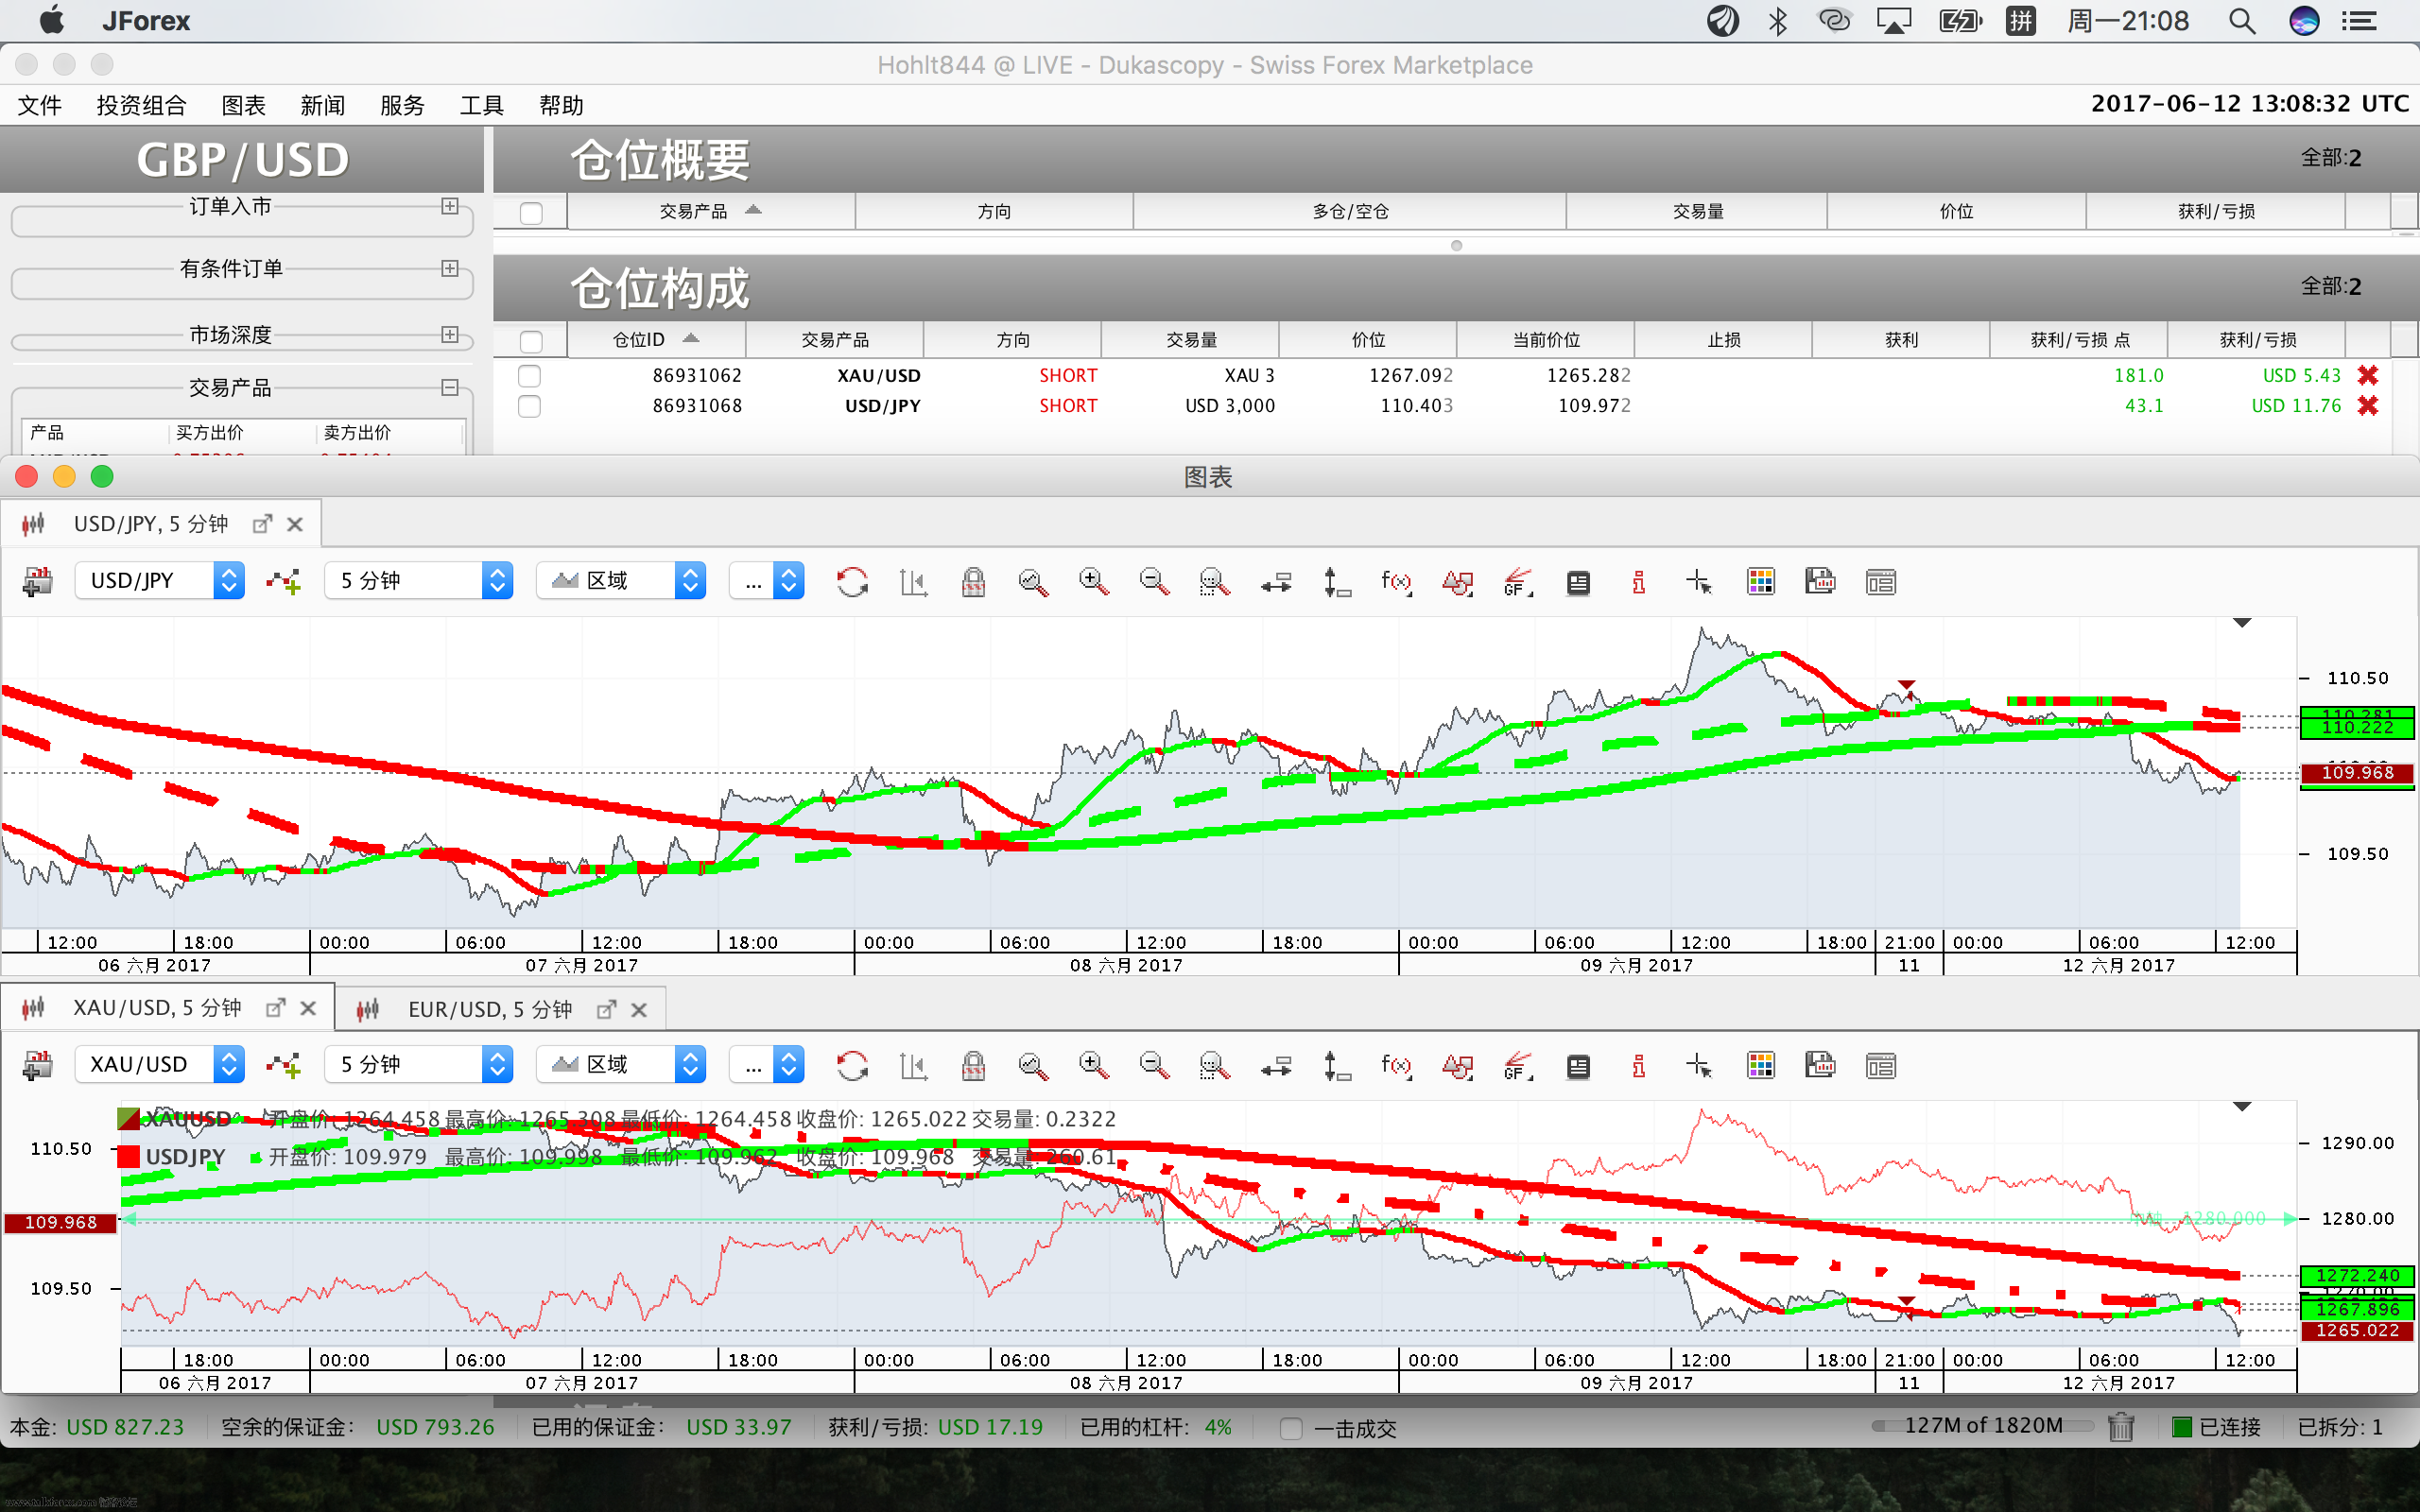Click the 127M of 1820M memory bar
Screen dimensions: 2420x1512
coord(1983,1426)
